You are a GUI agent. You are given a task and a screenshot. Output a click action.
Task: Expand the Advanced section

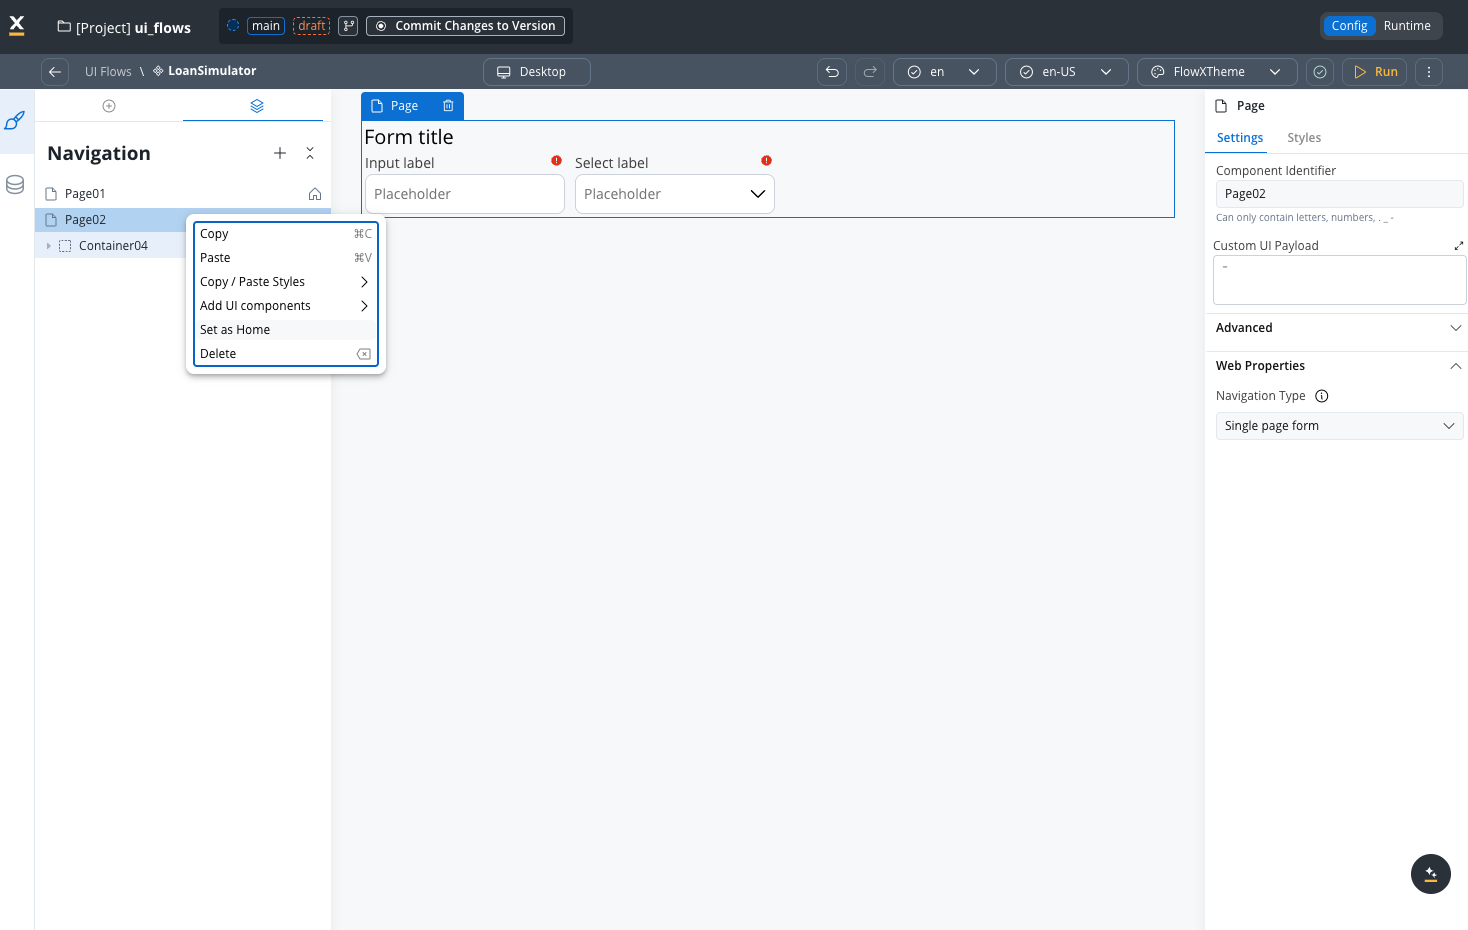[x=1337, y=328]
